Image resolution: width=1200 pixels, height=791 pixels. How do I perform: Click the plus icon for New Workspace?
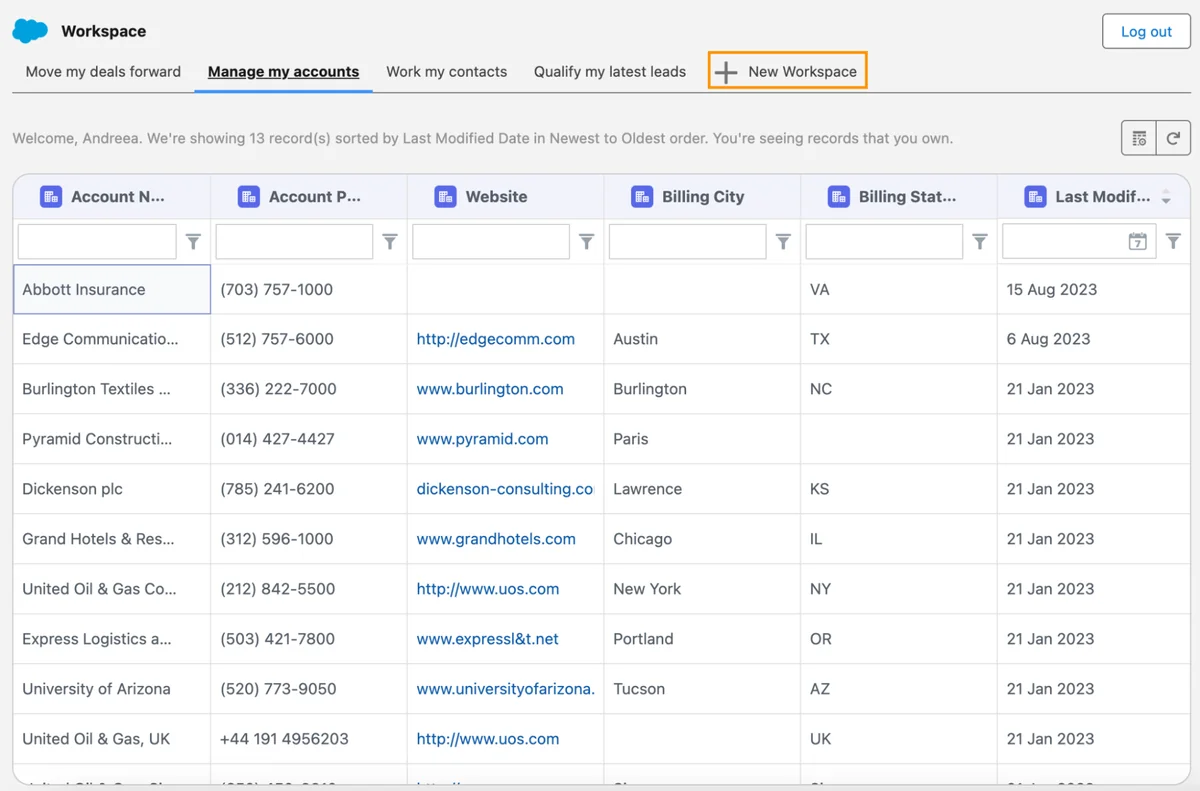tap(726, 72)
